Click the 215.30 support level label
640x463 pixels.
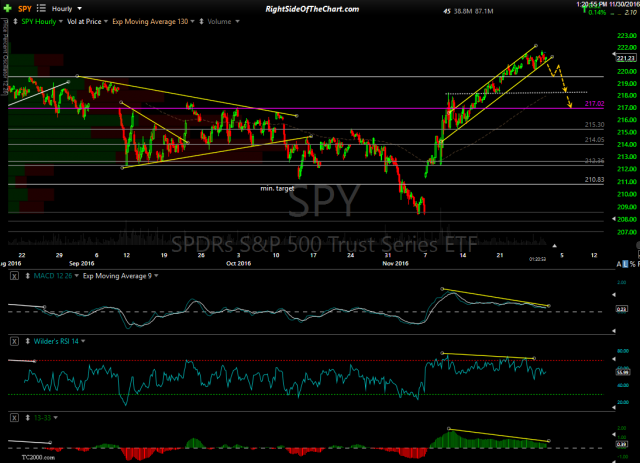point(594,125)
